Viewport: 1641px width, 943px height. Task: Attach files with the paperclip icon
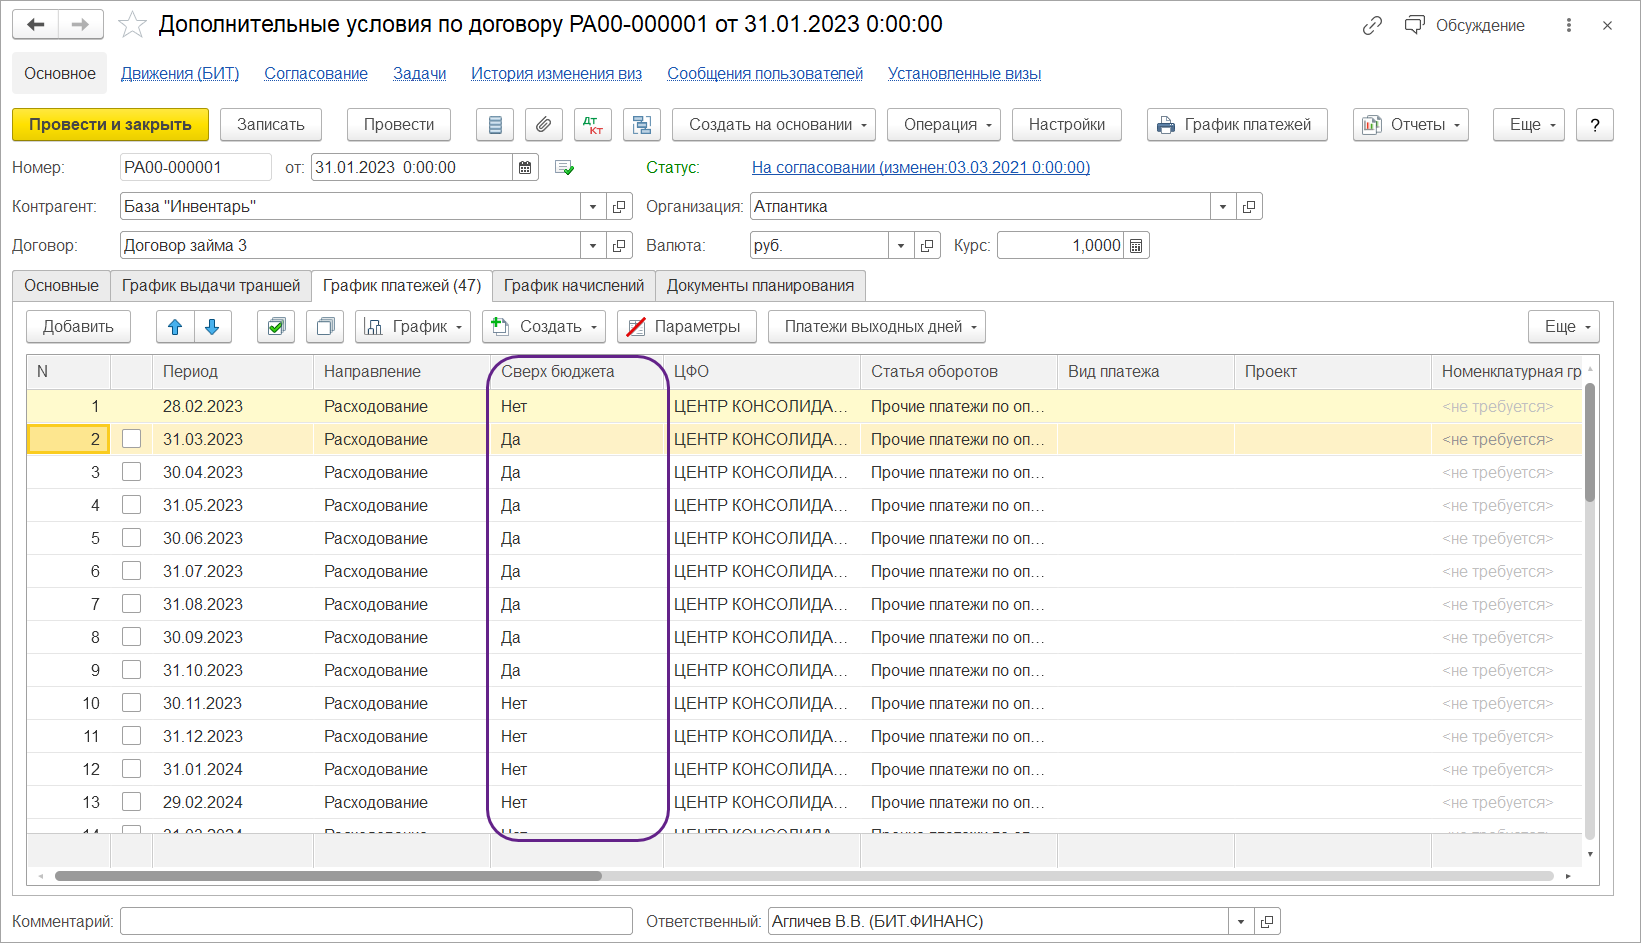tap(543, 125)
